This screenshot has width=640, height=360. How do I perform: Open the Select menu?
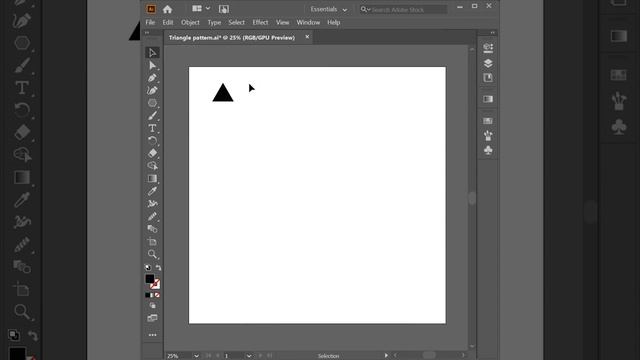[x=236, y=22]
